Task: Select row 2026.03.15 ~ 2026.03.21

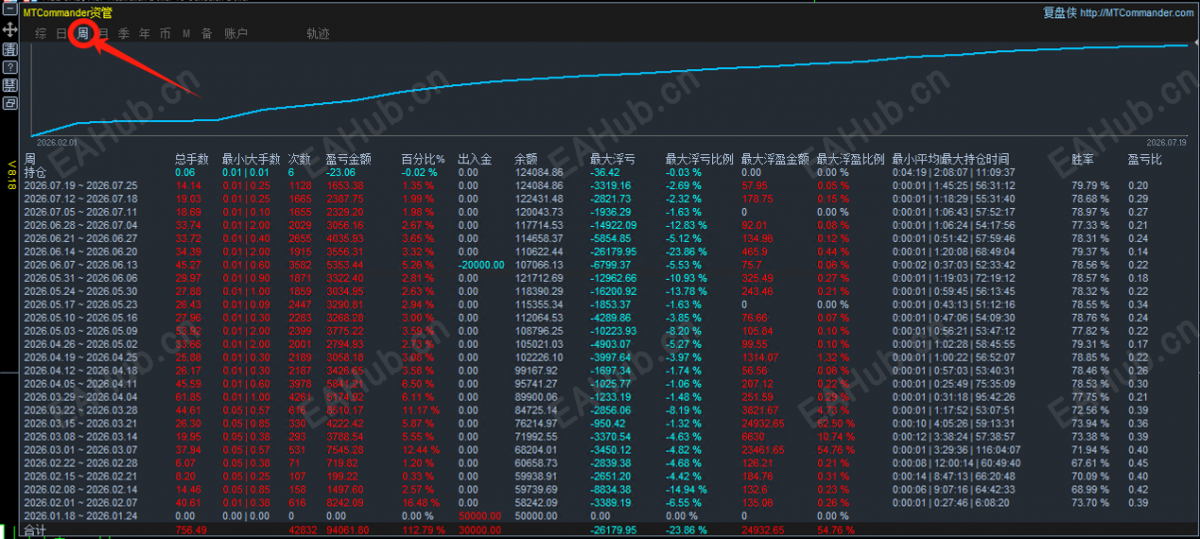Action: (81, 423)
